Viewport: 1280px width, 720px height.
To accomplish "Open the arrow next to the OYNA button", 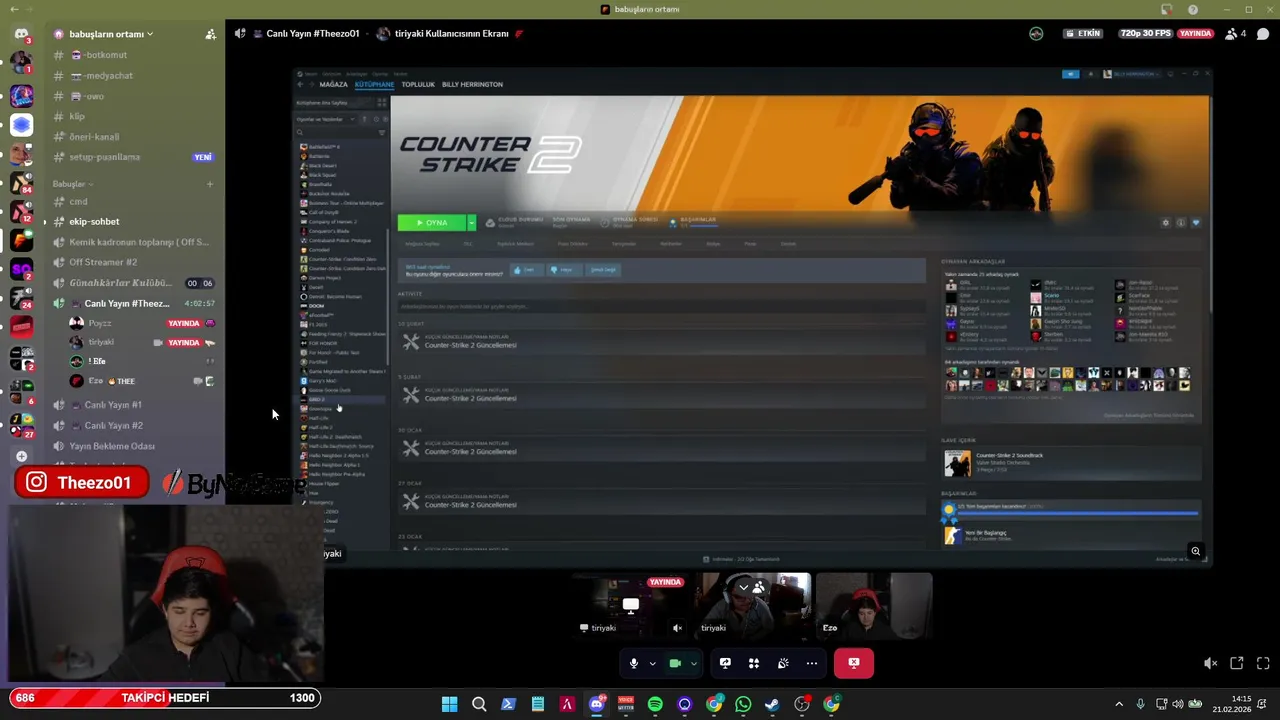I will click(472, 222).
